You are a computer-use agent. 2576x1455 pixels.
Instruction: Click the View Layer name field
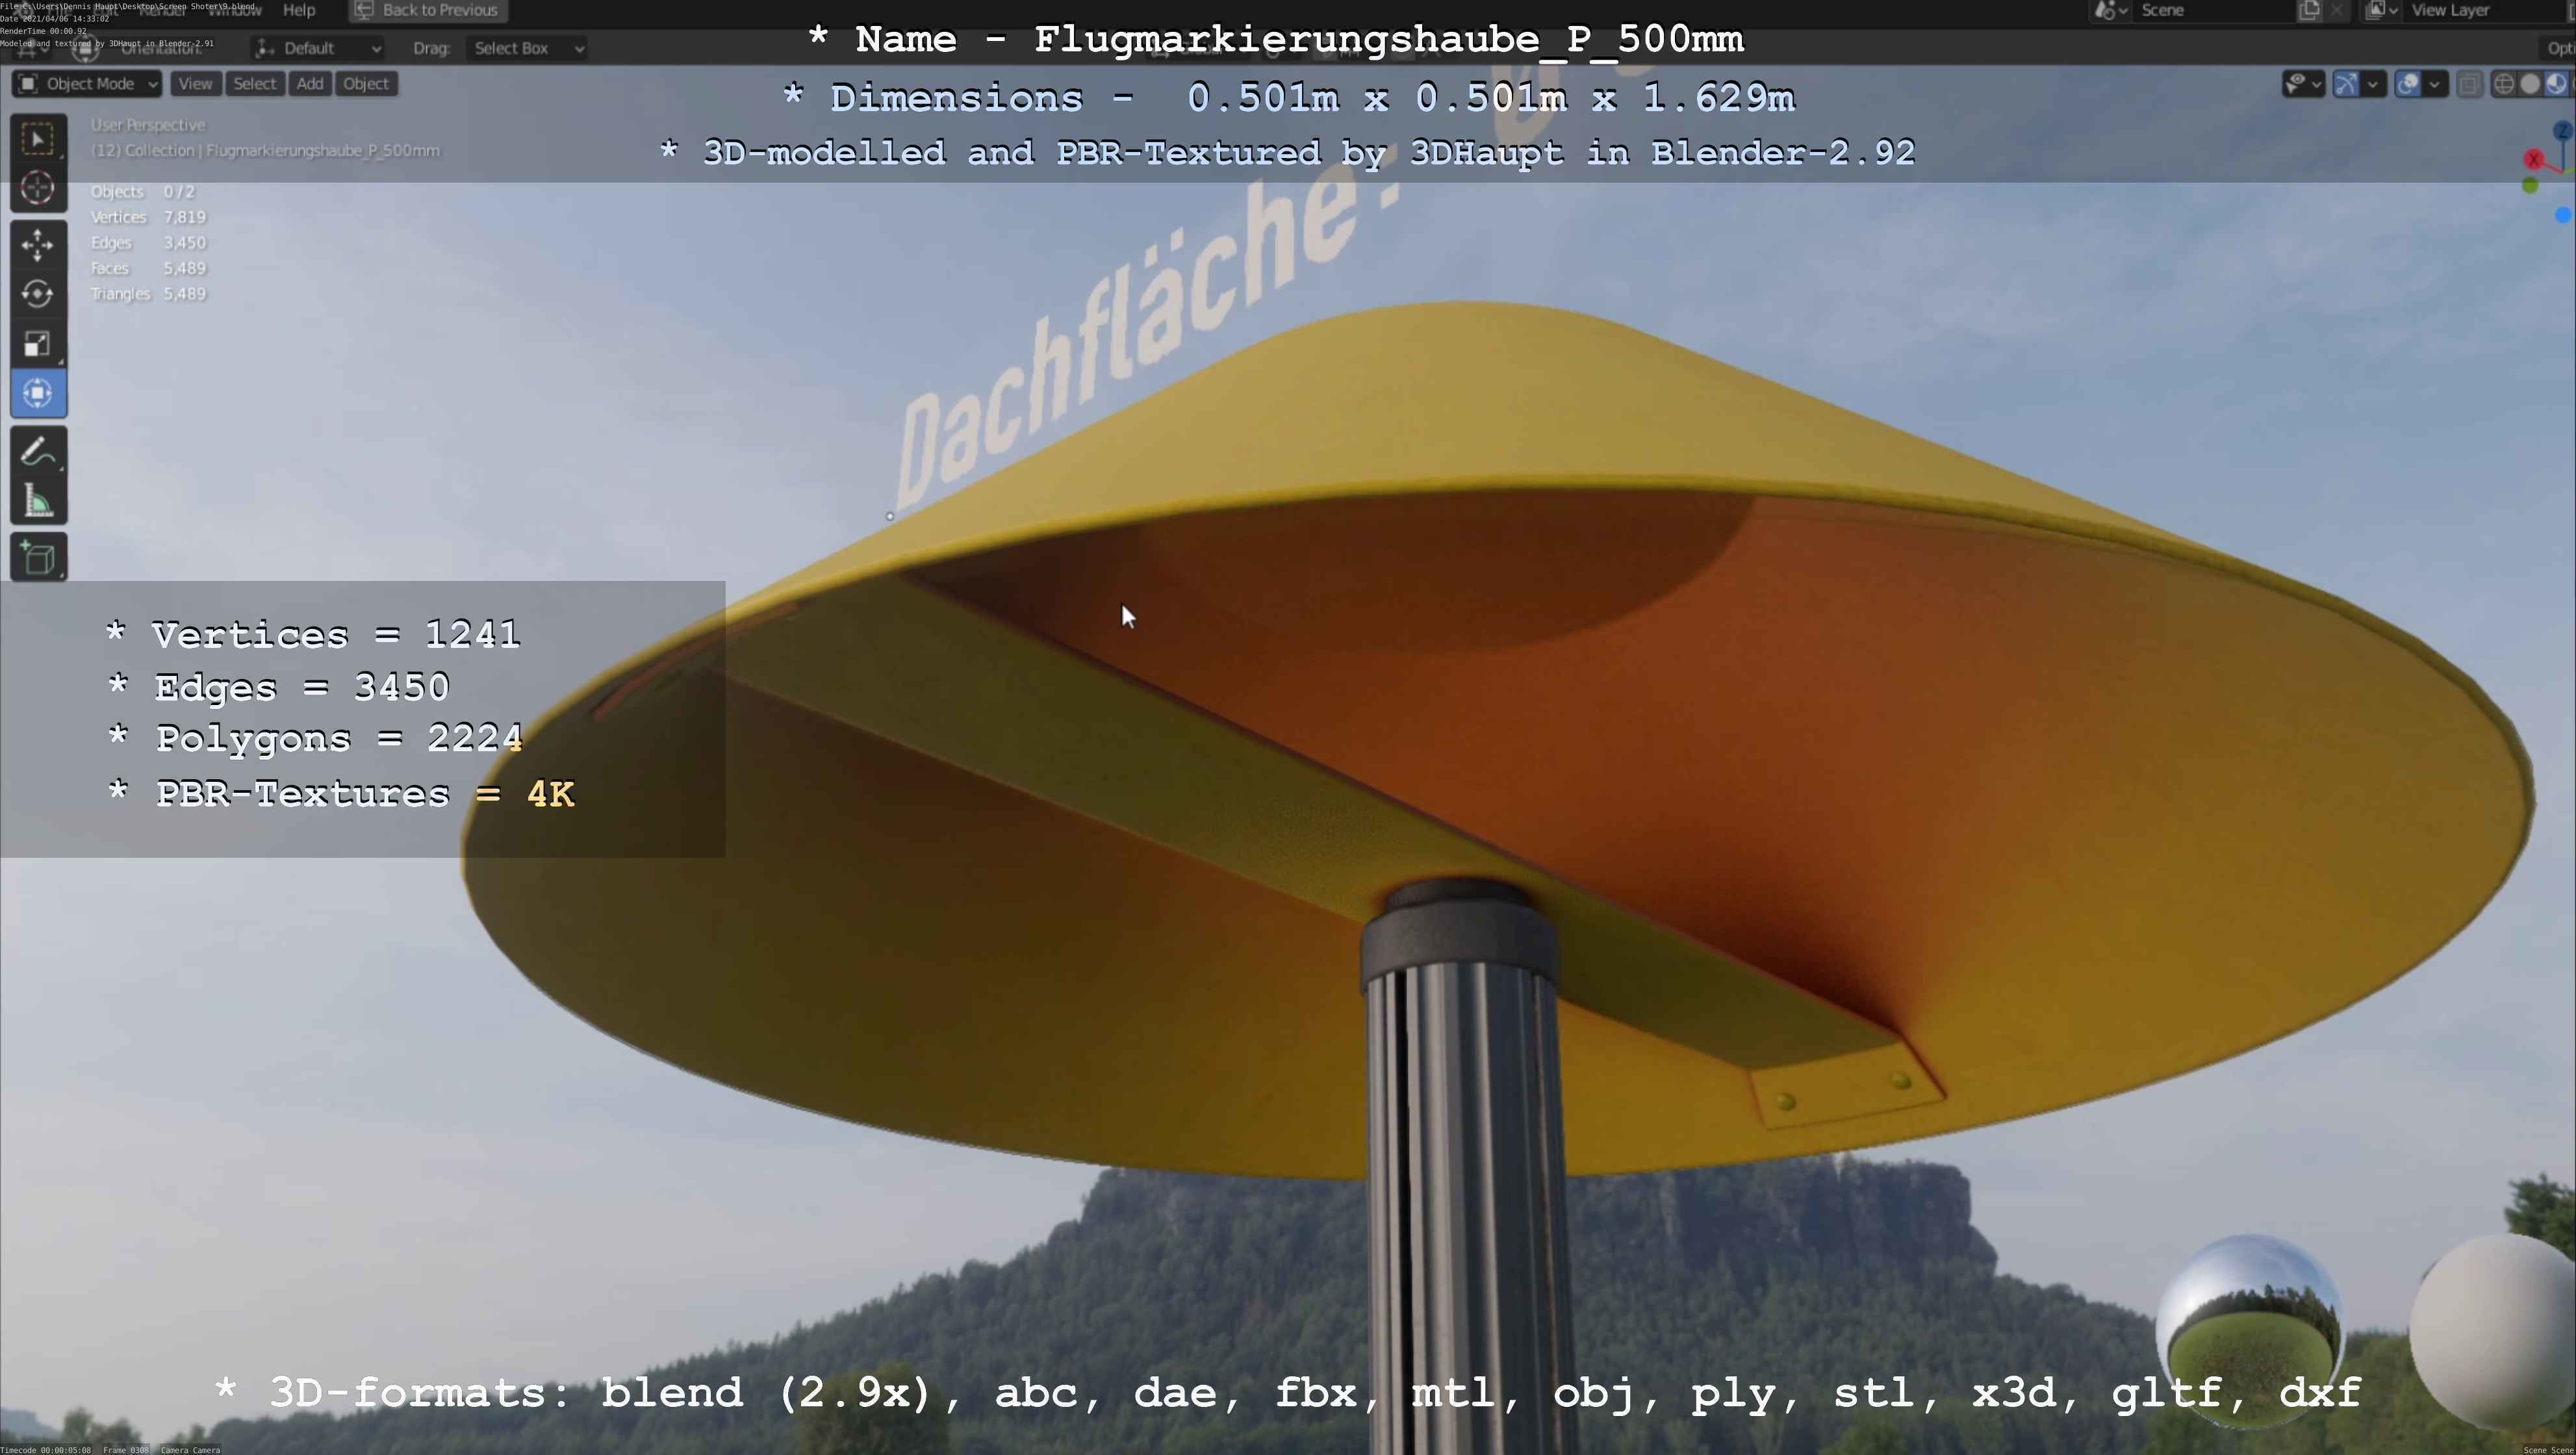2484,10
